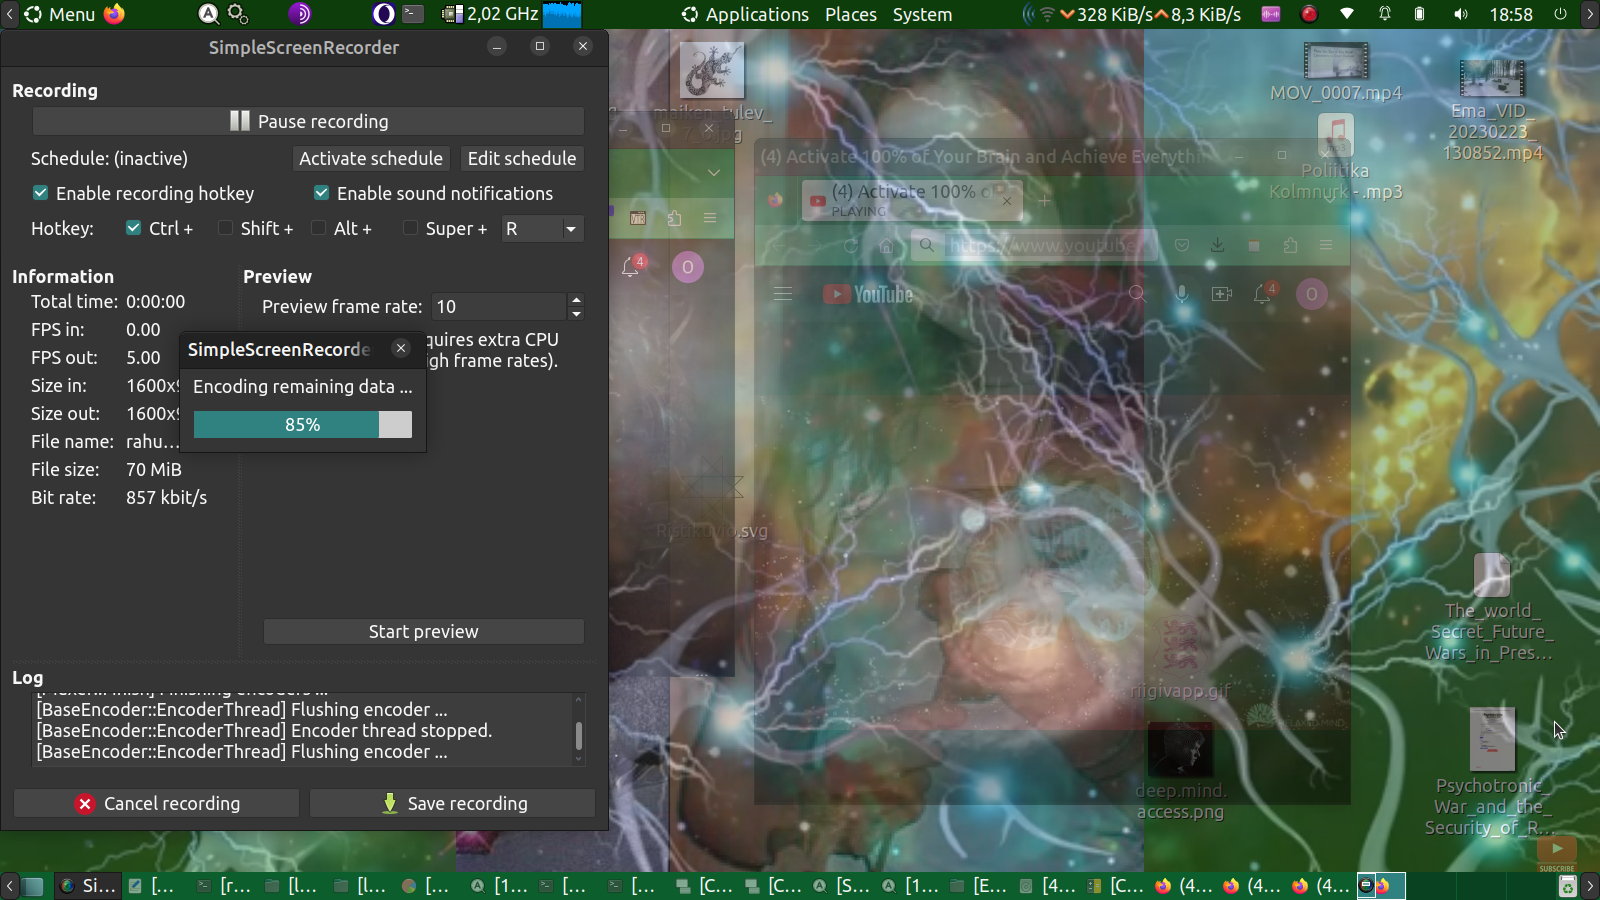The height and width of the screenshot is (900, 1600).
Task: Click Activate schedule button
Action: click(371, 158)
